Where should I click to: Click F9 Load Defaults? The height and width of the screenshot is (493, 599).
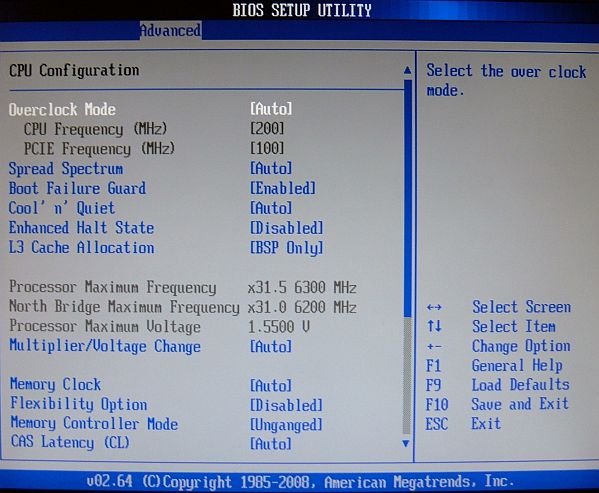[x=497, y=385]
